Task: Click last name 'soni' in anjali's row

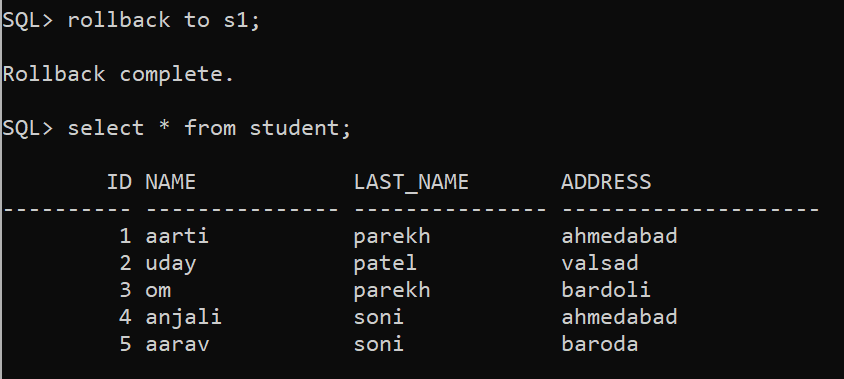Action: pos(378,317)
